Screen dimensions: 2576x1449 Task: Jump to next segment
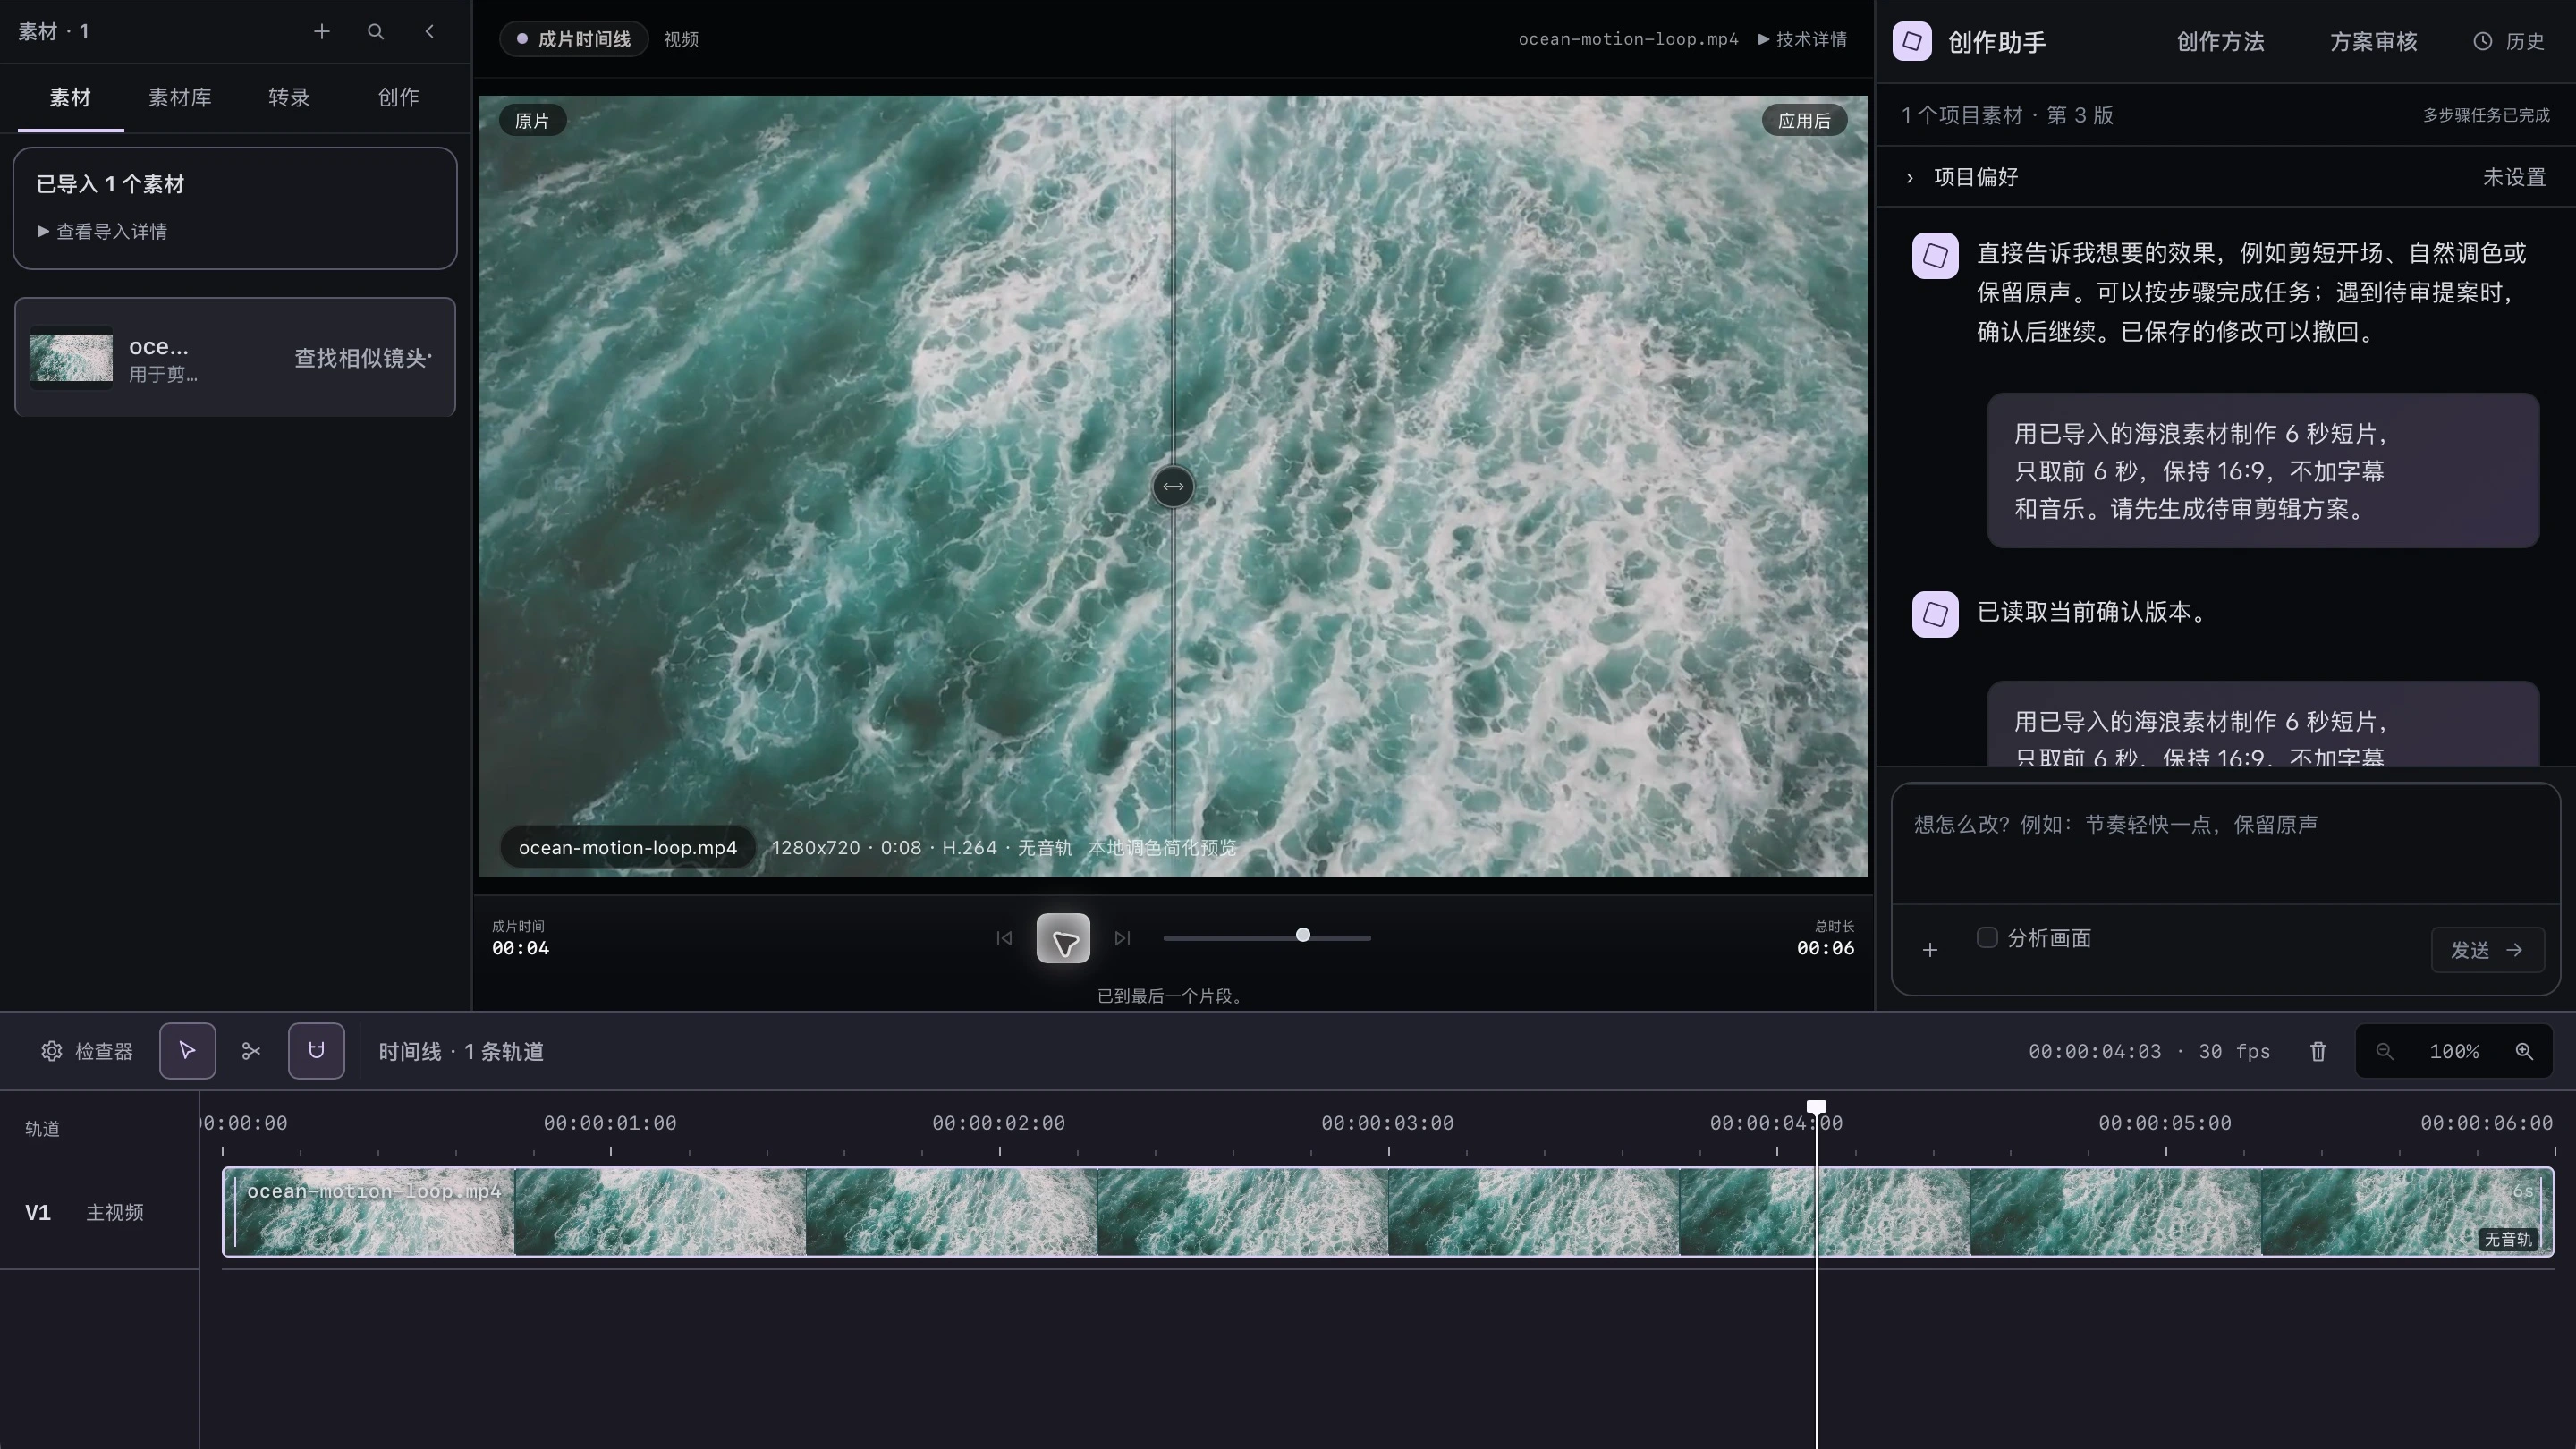point(1122,938)
